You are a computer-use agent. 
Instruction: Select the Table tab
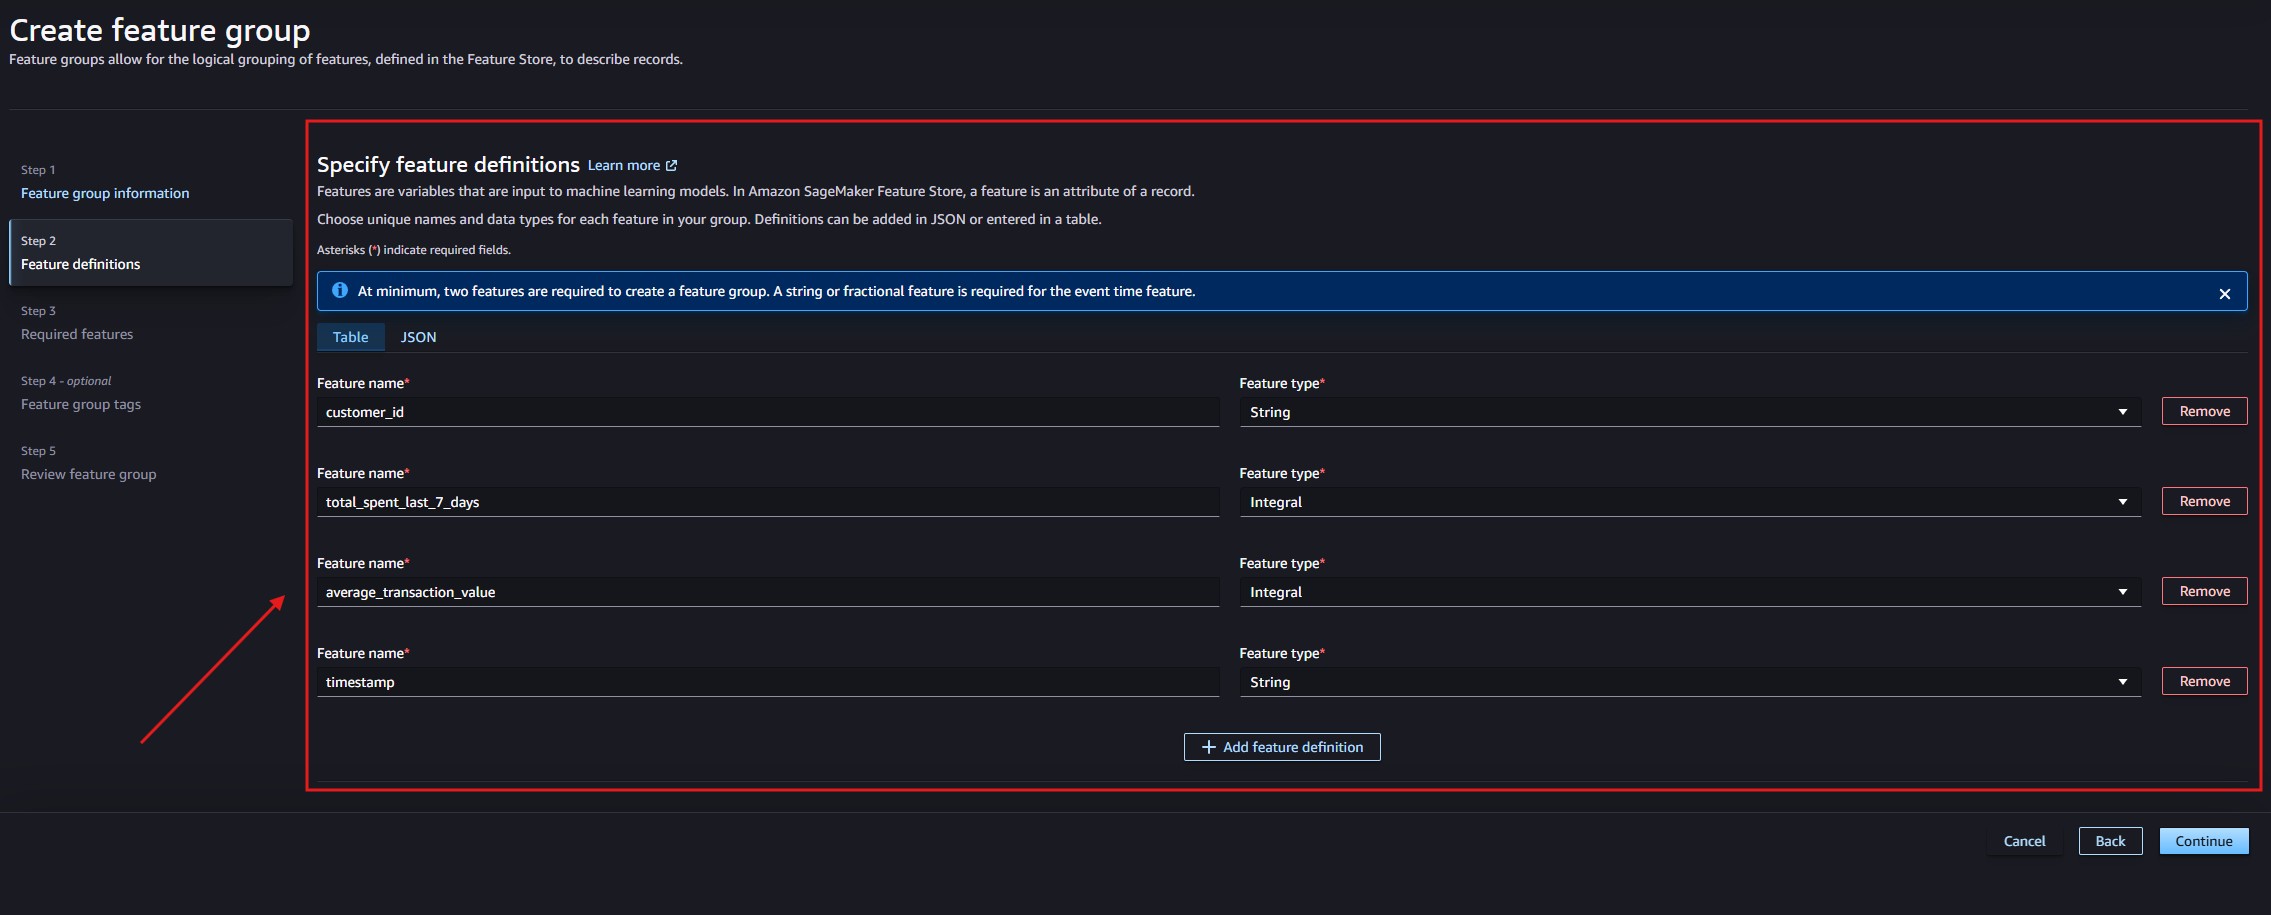[x=350, y=337]
